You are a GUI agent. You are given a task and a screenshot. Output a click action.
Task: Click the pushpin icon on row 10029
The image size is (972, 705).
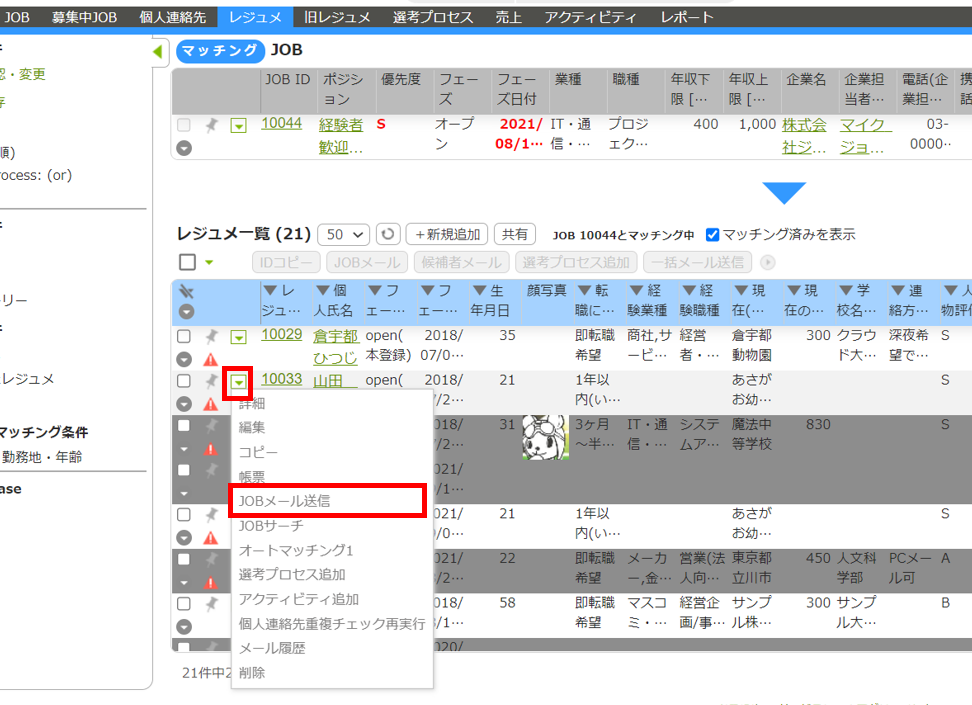pyautogui.click(x=210, y=337)
